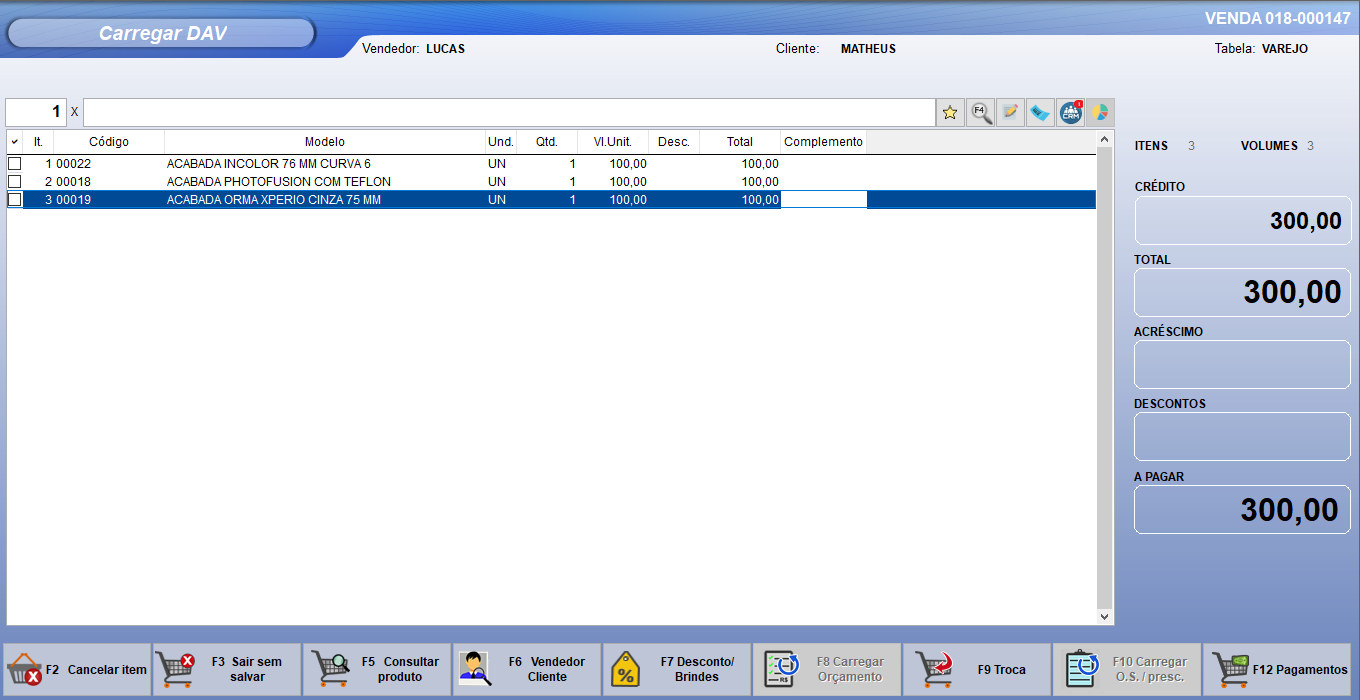Screen dimensions: 1360x700
Task: Click the blue ticket coupon icon
Action: click(1040, 112)
